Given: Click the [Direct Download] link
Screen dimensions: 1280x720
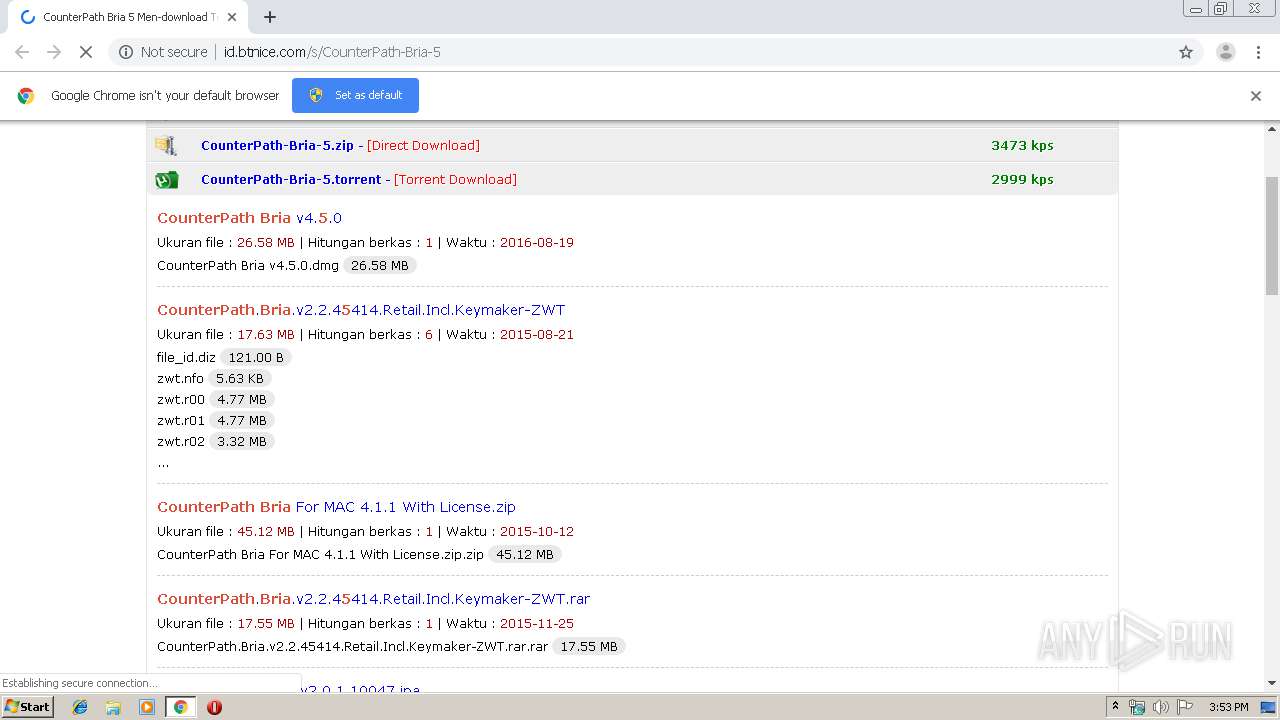Looking at the screenshot, I should (x=423, y=145).
